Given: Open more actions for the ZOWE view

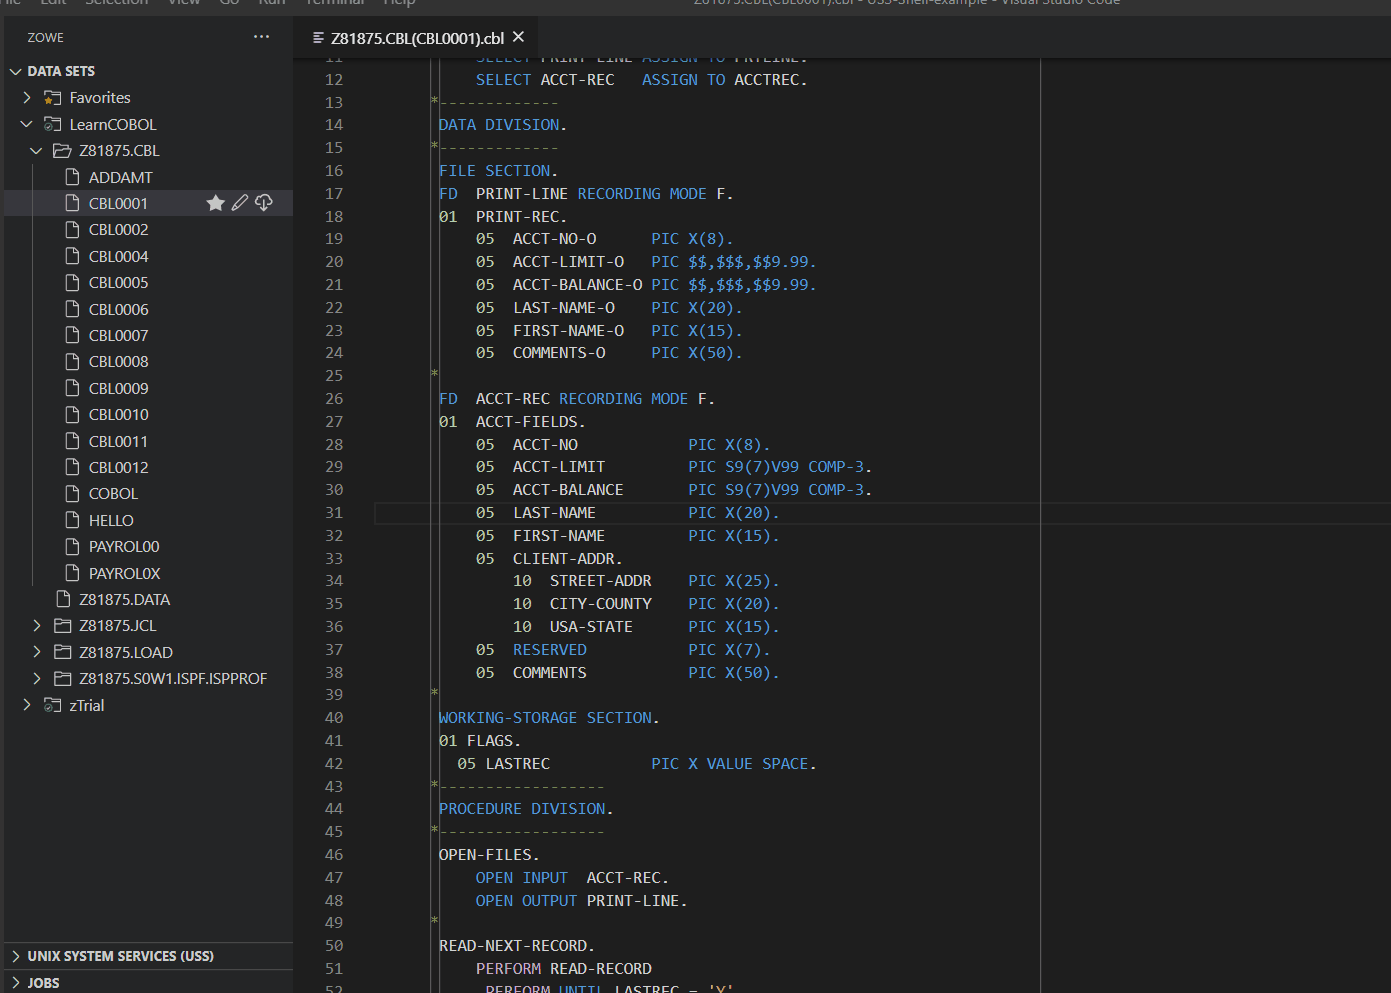Looking at the screenshot, I should pos(261,37).
